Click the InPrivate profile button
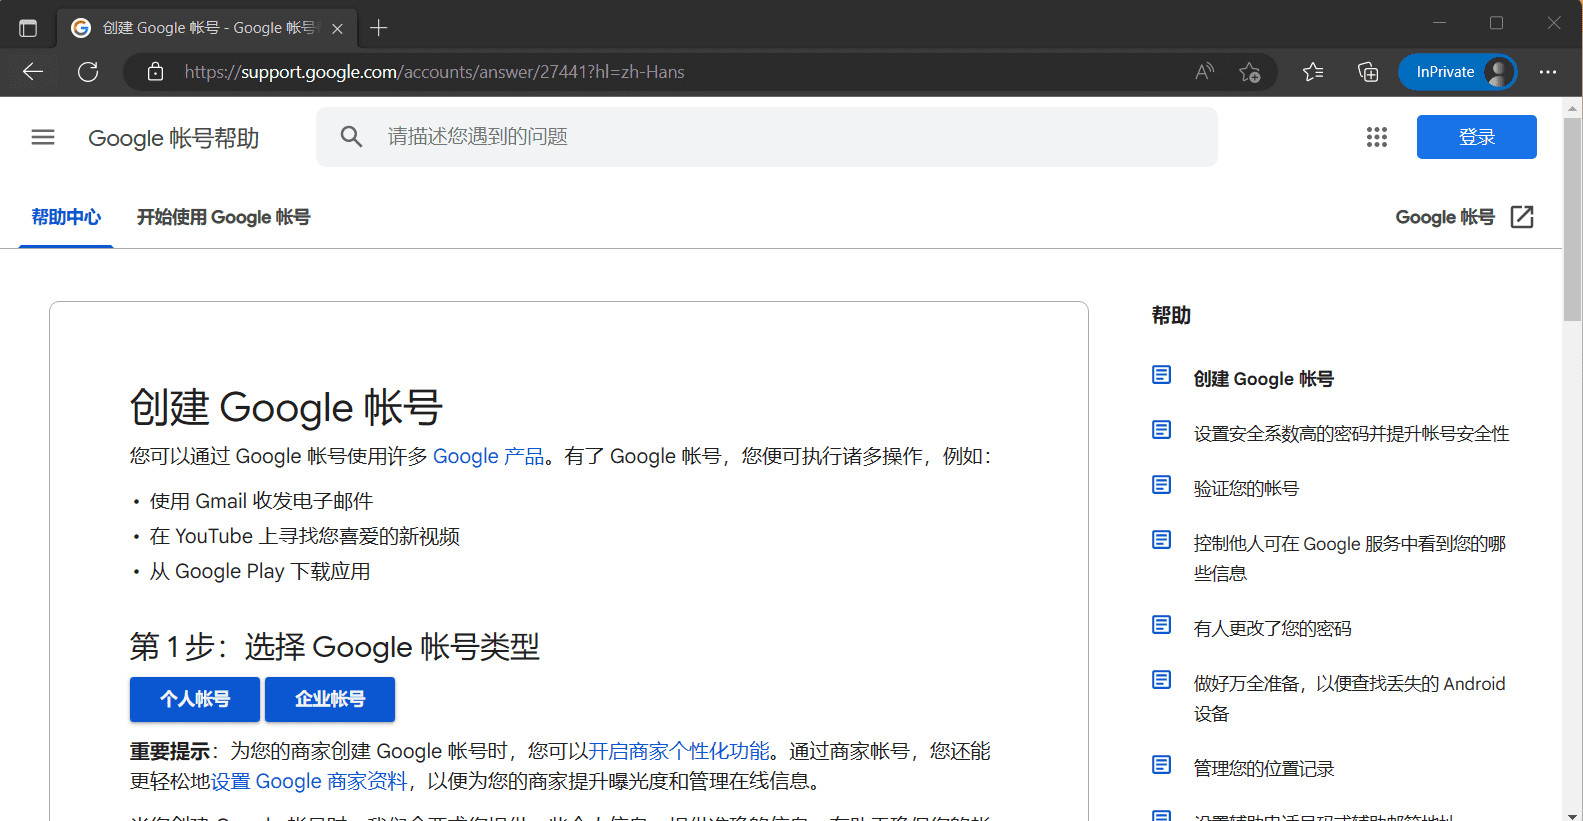 point(1457,72)
